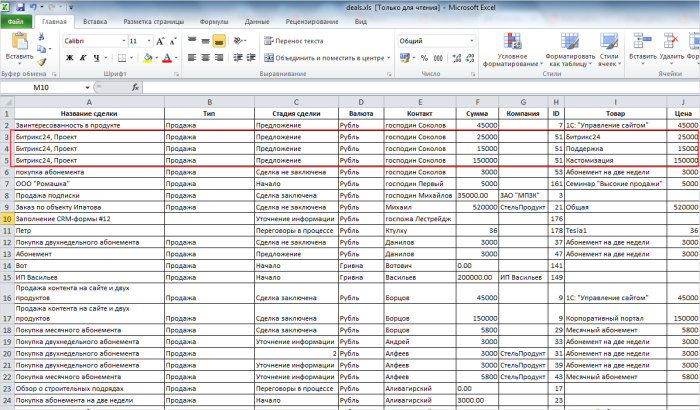Align cell text to the top
The width and height of the screenshot is (700, 410).
coord(192,41)
